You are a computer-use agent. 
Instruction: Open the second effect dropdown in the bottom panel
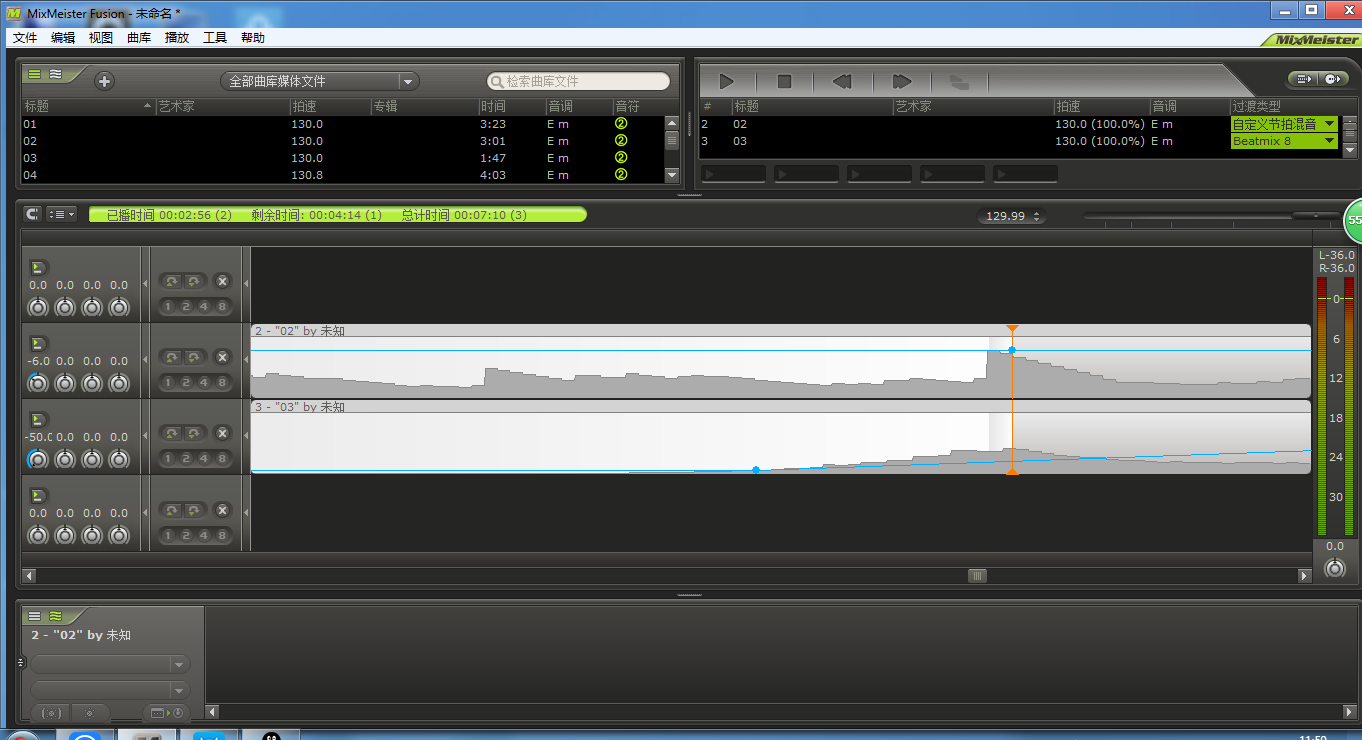coord(110,690)
